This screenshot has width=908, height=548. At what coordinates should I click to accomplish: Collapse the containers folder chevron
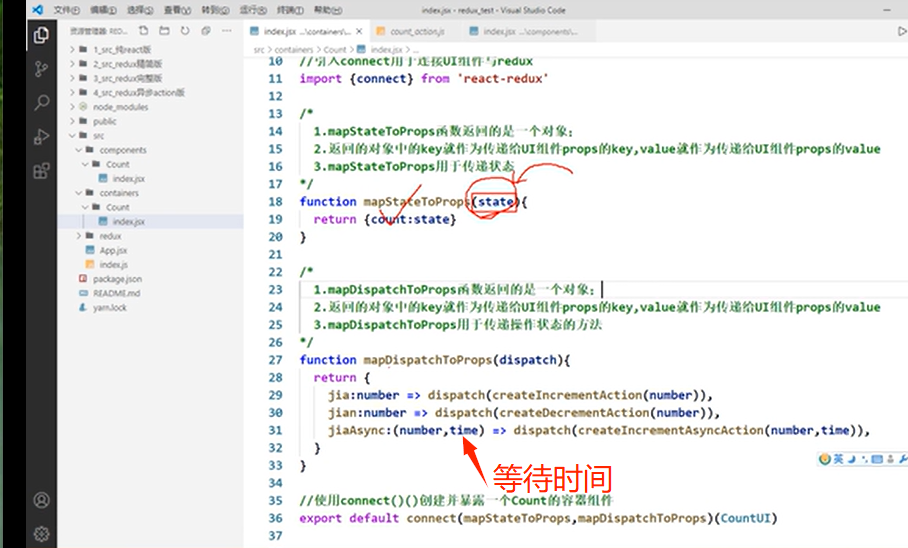[79, 193]
